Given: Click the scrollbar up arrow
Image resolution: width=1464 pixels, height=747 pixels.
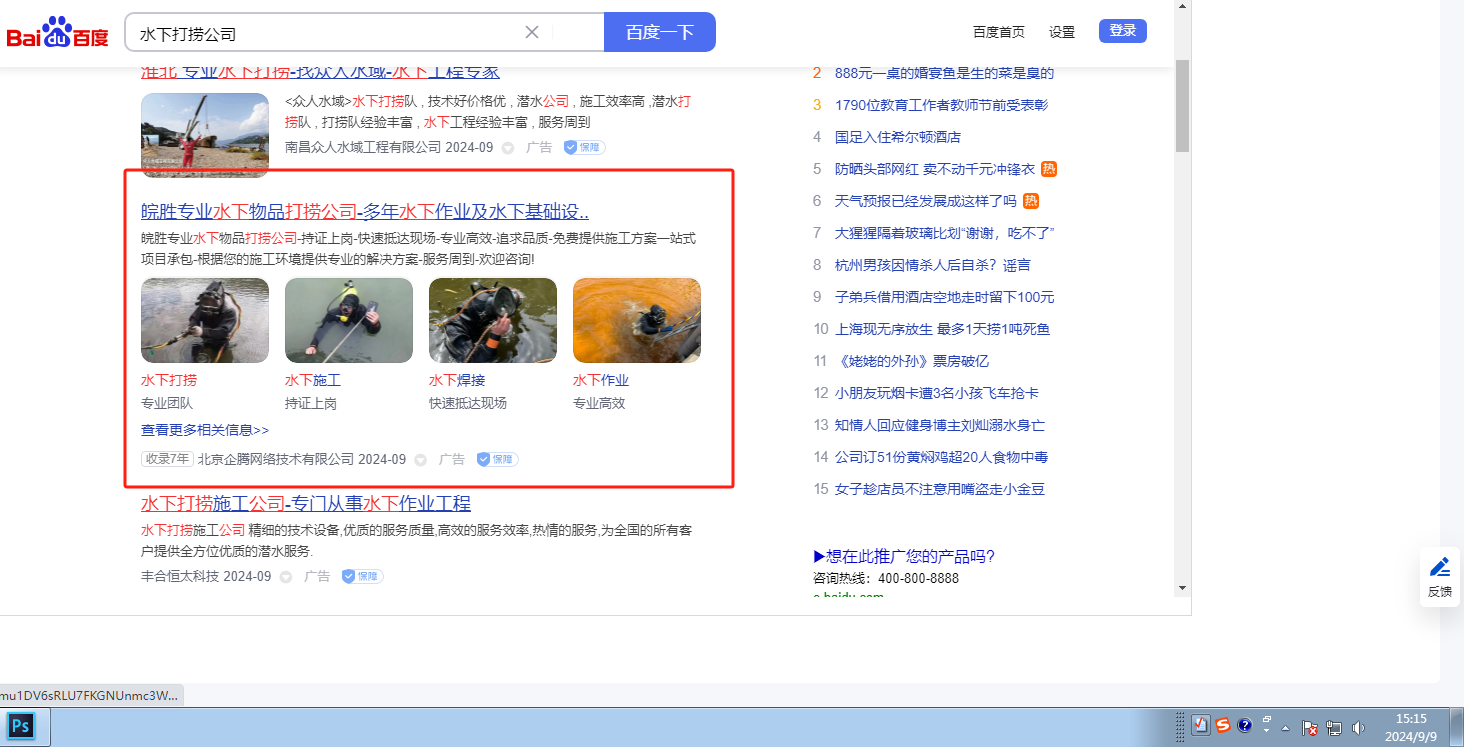Looking at the screenshot, I should (x=1182, y=7).
